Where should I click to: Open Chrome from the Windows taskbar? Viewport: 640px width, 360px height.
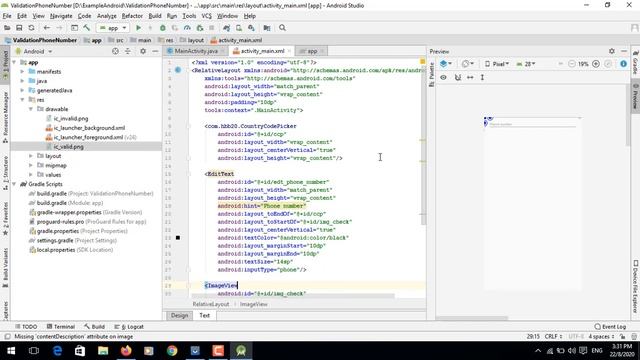pyautogui.click(x=172, y=351)
